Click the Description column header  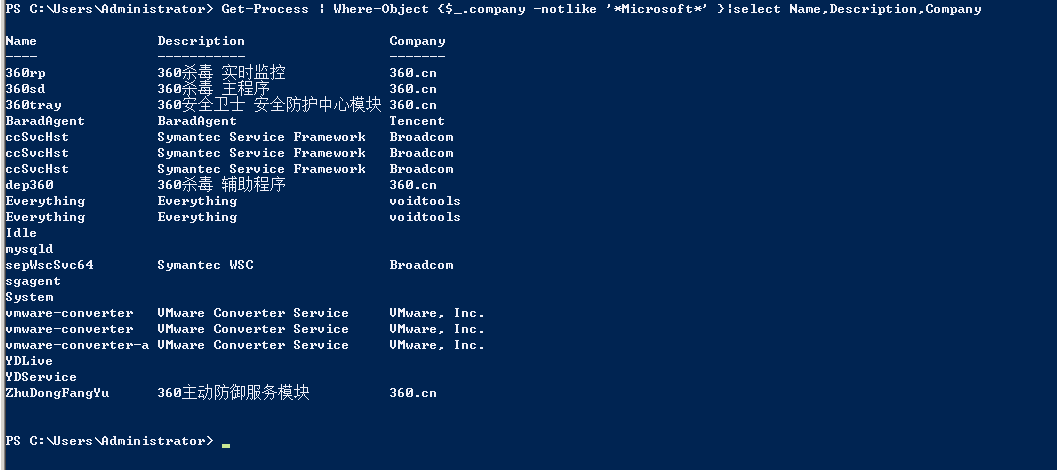pyautogui.click(x=201, y=41)
